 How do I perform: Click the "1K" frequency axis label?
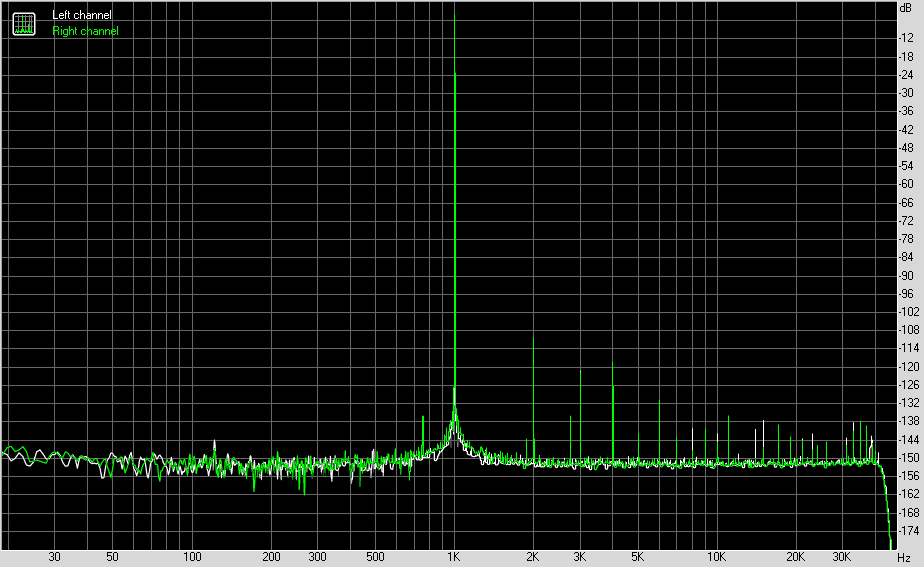click(x=454, y=557)
